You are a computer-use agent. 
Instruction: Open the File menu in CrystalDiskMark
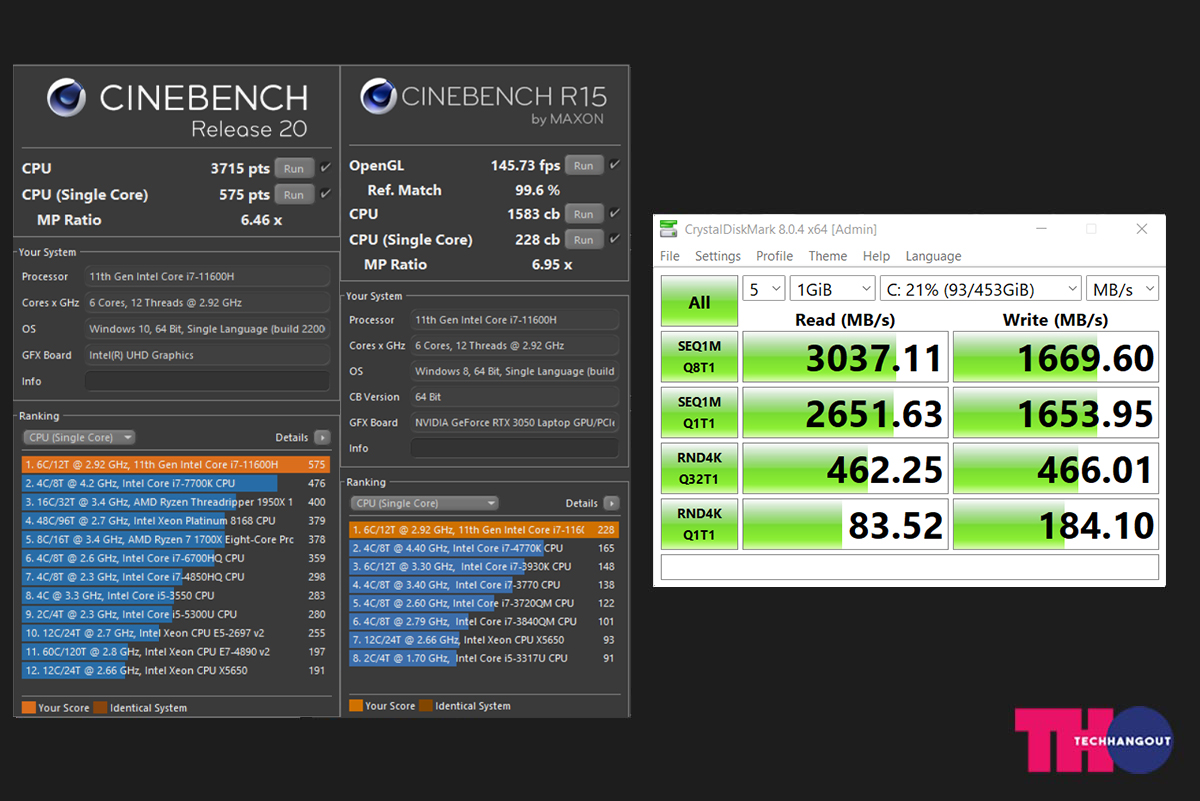pyautogui.click(x=670, y=256)
